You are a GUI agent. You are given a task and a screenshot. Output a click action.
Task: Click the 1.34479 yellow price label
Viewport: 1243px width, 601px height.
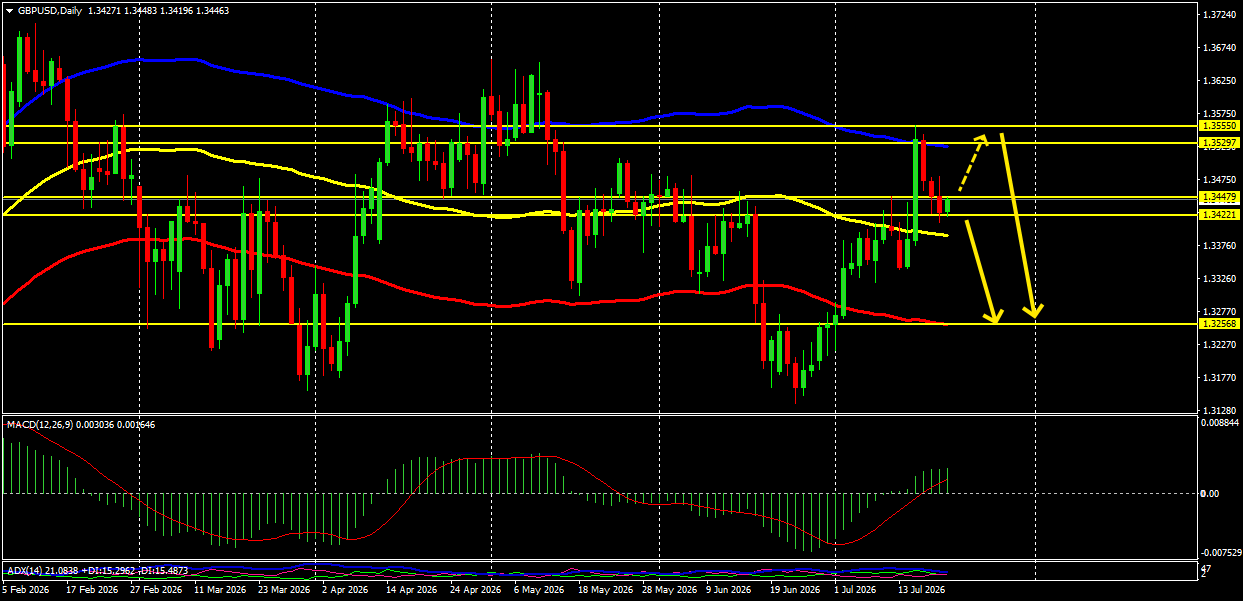(1219, 197)
